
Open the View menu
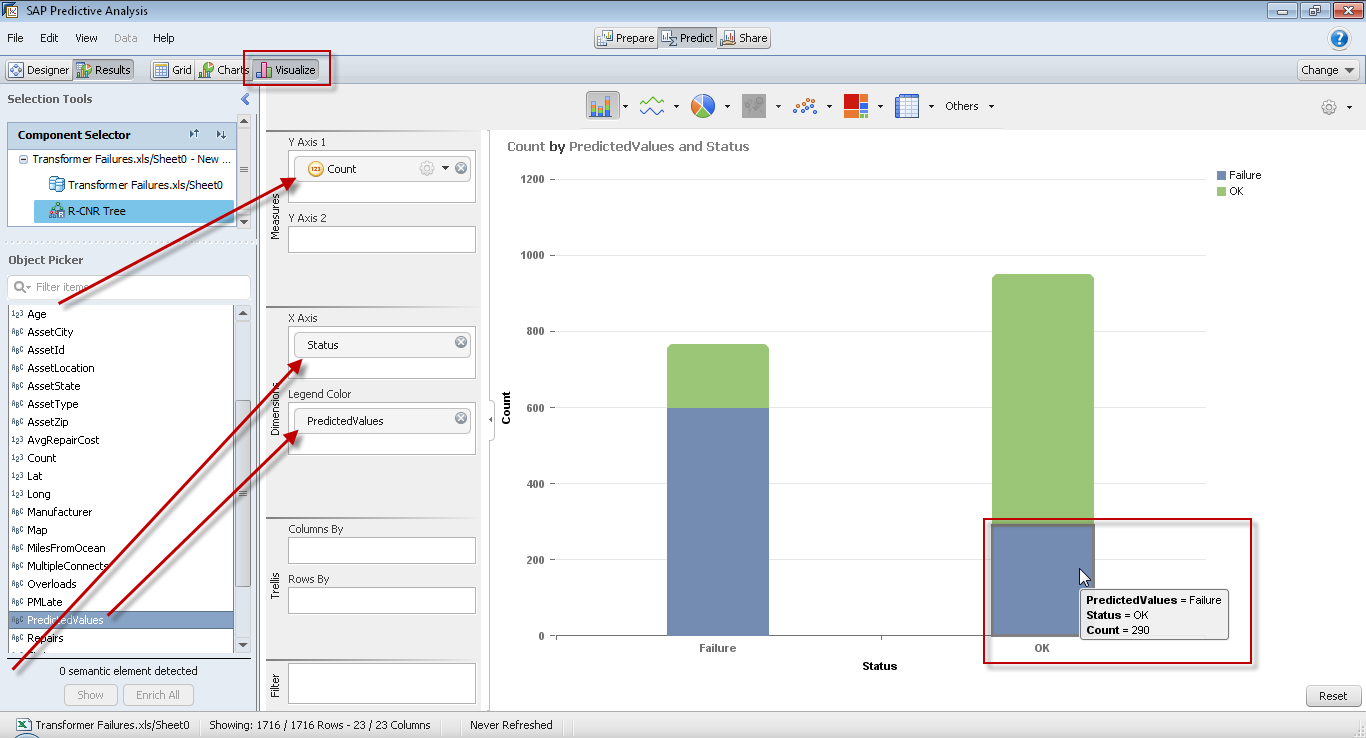tap(86, 38)
